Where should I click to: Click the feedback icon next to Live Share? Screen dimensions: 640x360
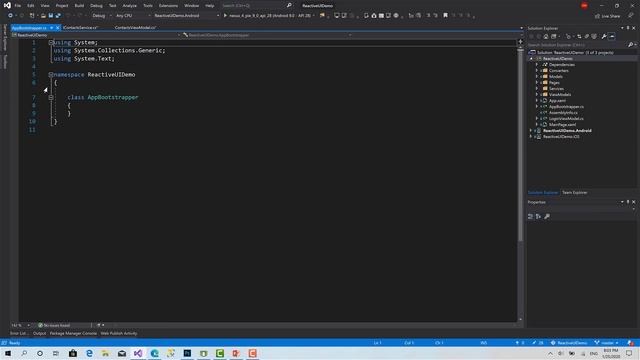click(631, 16)
